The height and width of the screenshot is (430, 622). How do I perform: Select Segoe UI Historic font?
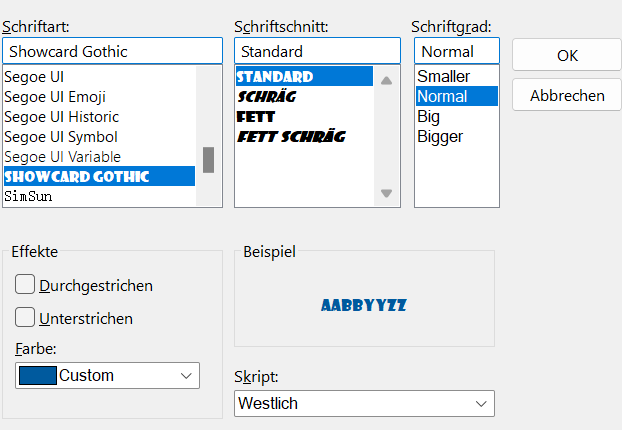tap(61, 117)
